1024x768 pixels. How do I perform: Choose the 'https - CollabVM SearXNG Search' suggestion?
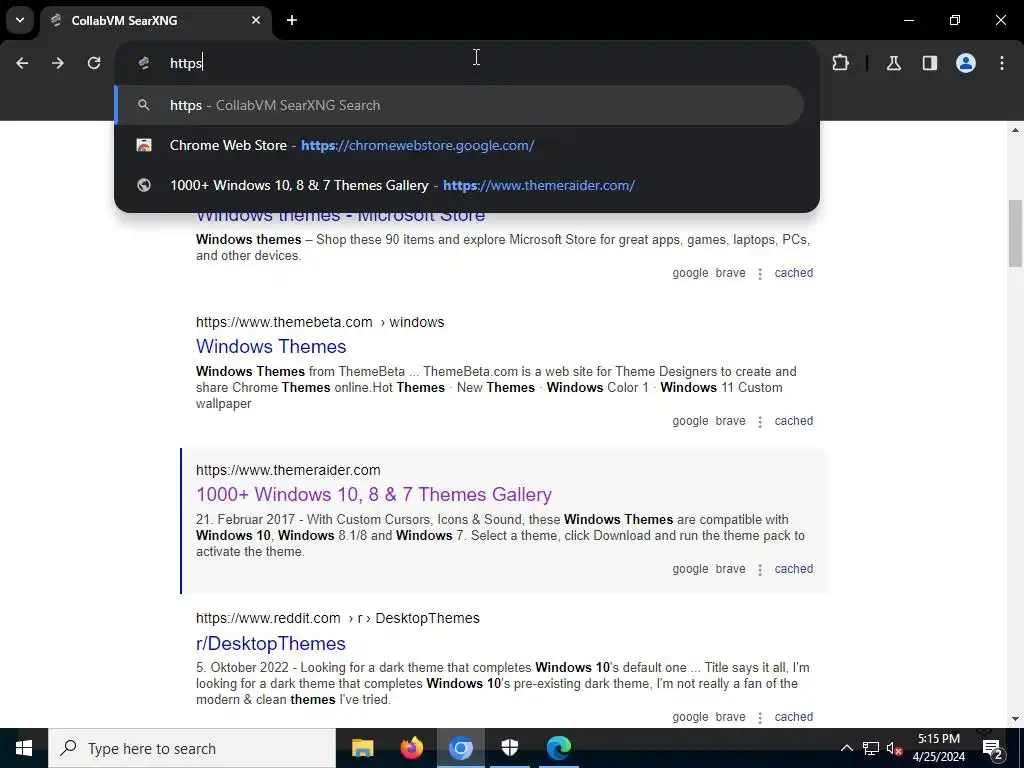point(460,105)
